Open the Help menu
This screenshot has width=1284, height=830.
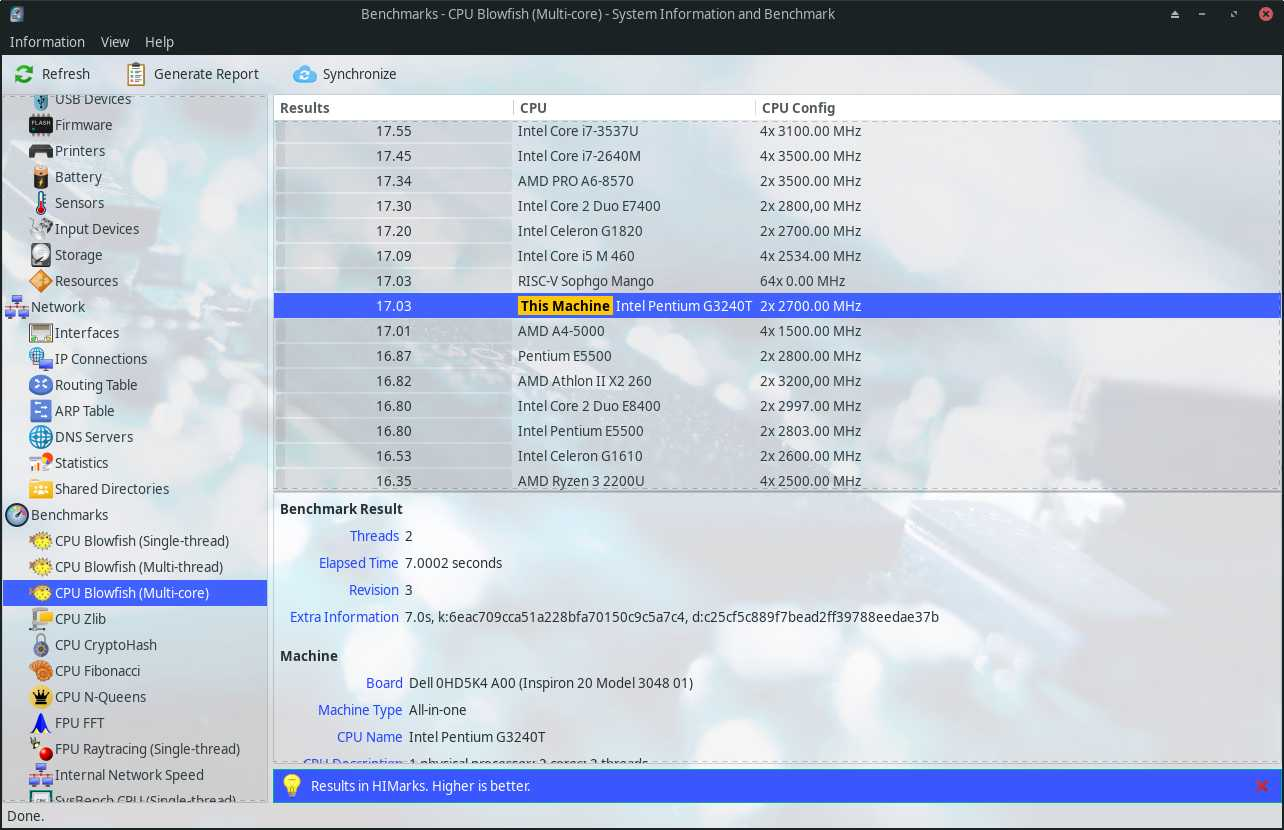159,42
